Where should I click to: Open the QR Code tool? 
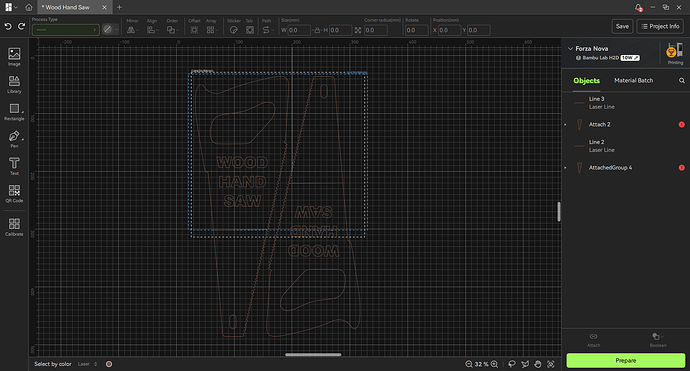pyautogui.click(x=14, y=193)
